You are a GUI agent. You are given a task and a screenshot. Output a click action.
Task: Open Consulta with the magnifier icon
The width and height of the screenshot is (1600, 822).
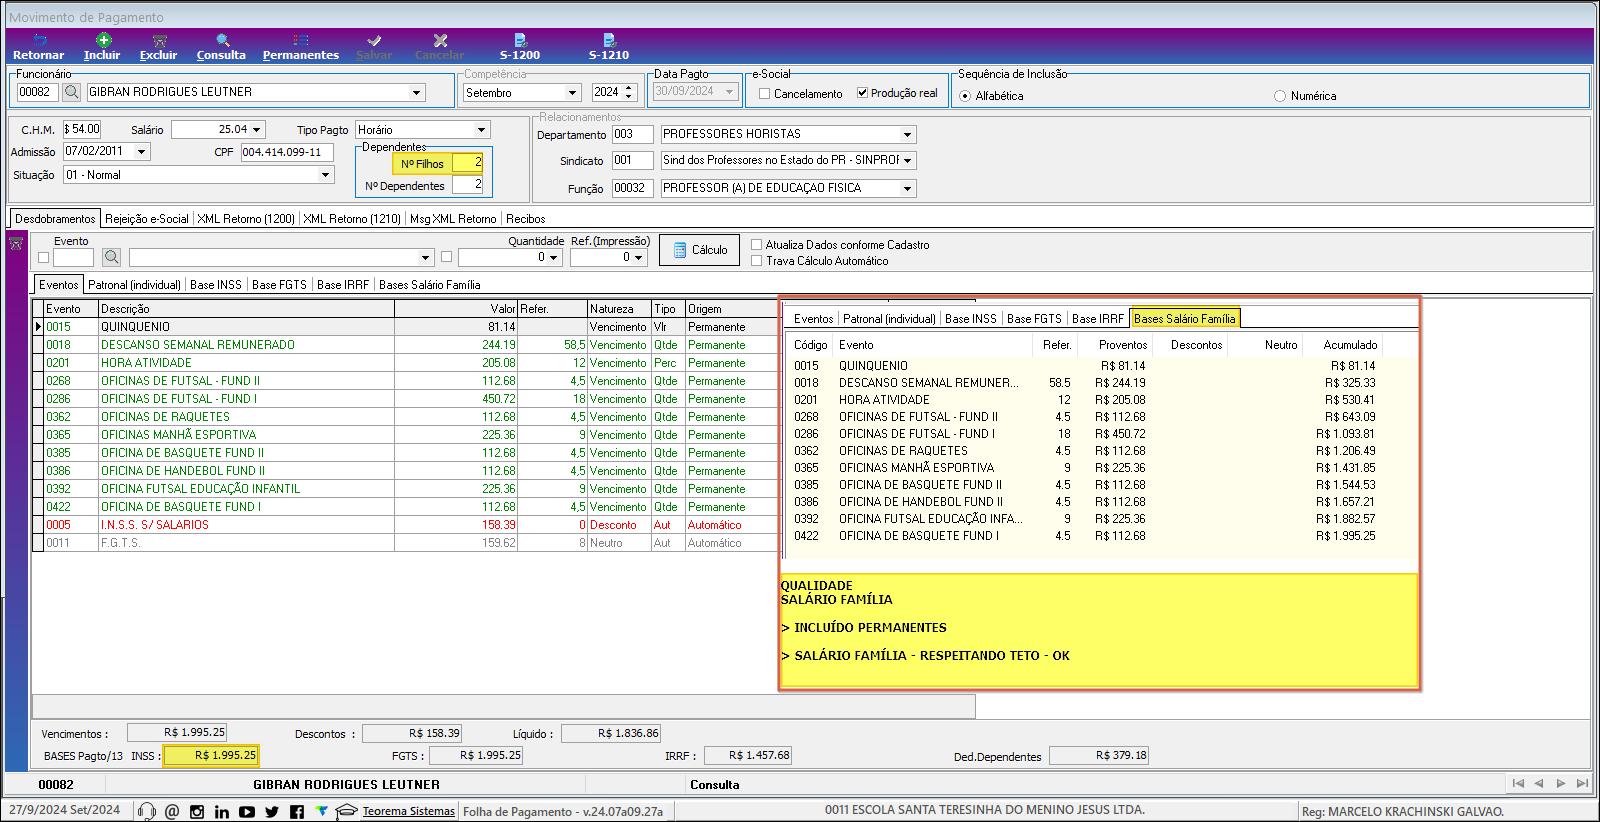coord(223,40)
